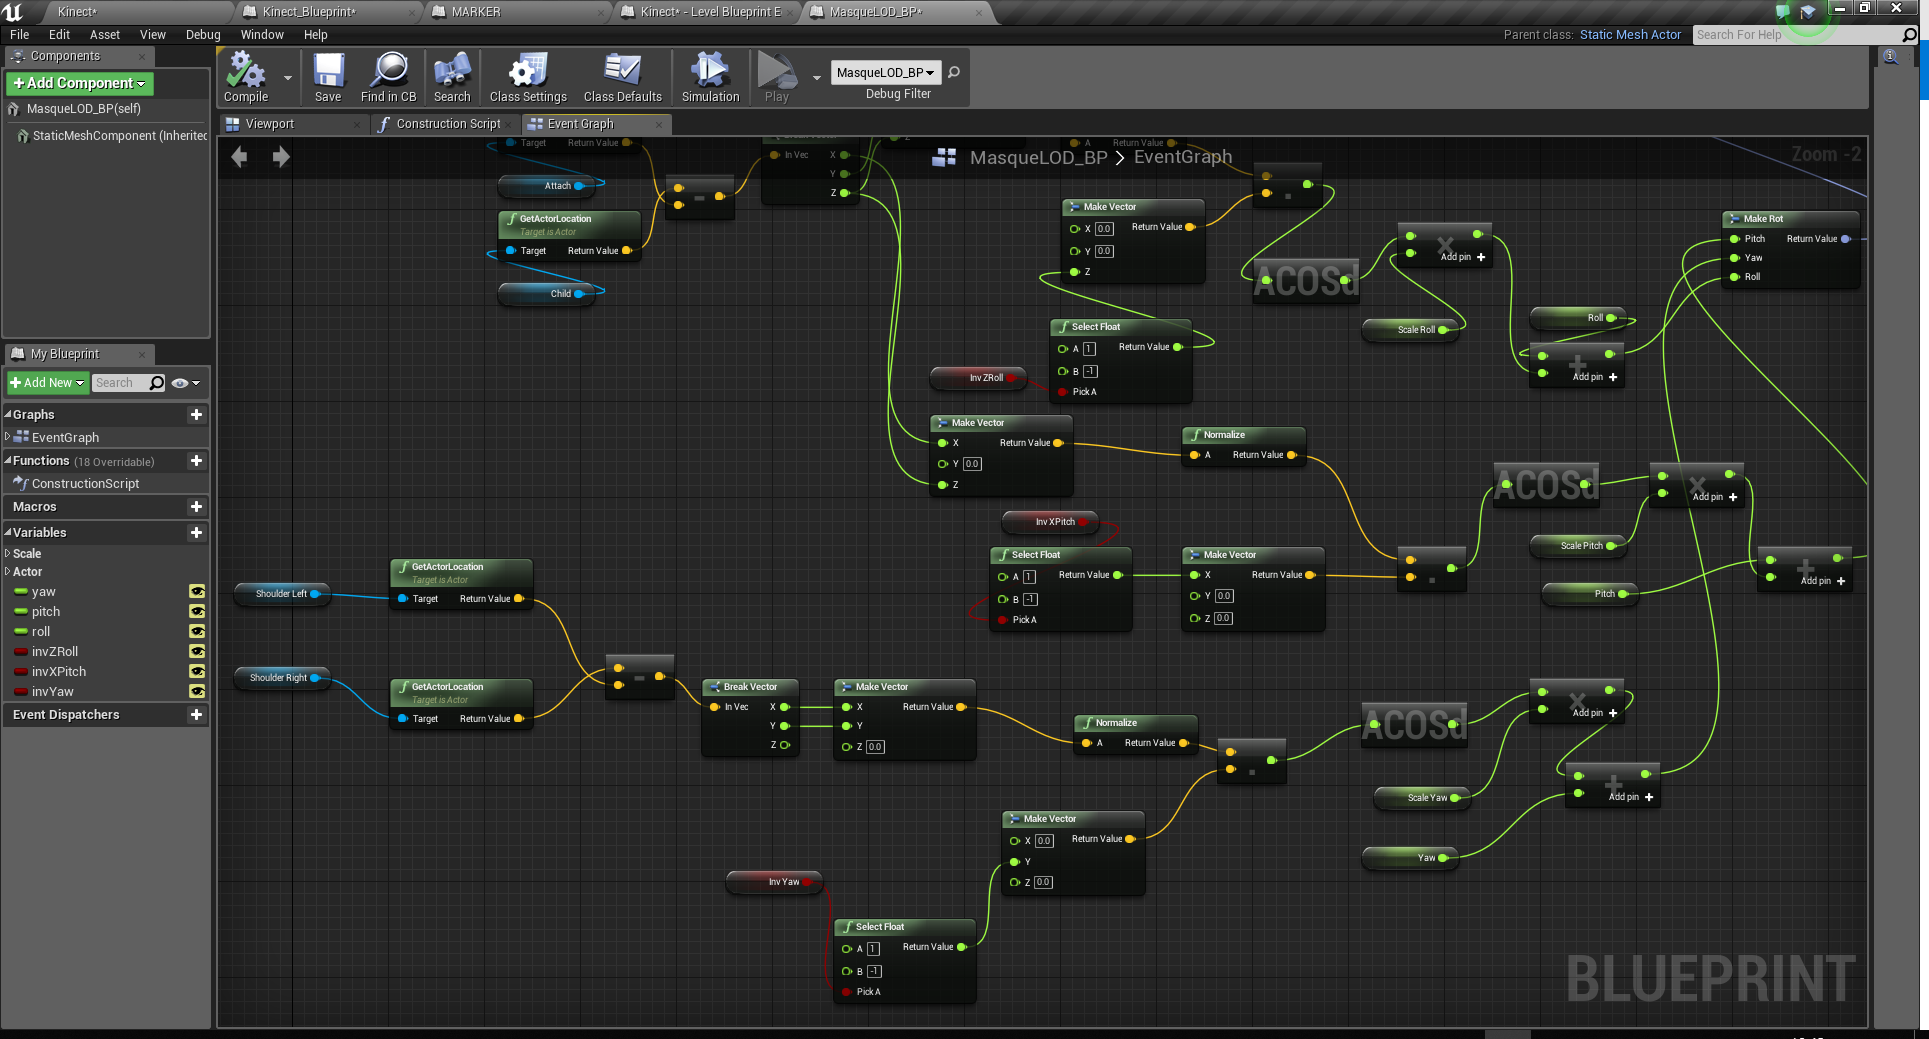Open the Asset menu
The image size is (1929, 1039).
pos(105,35)
